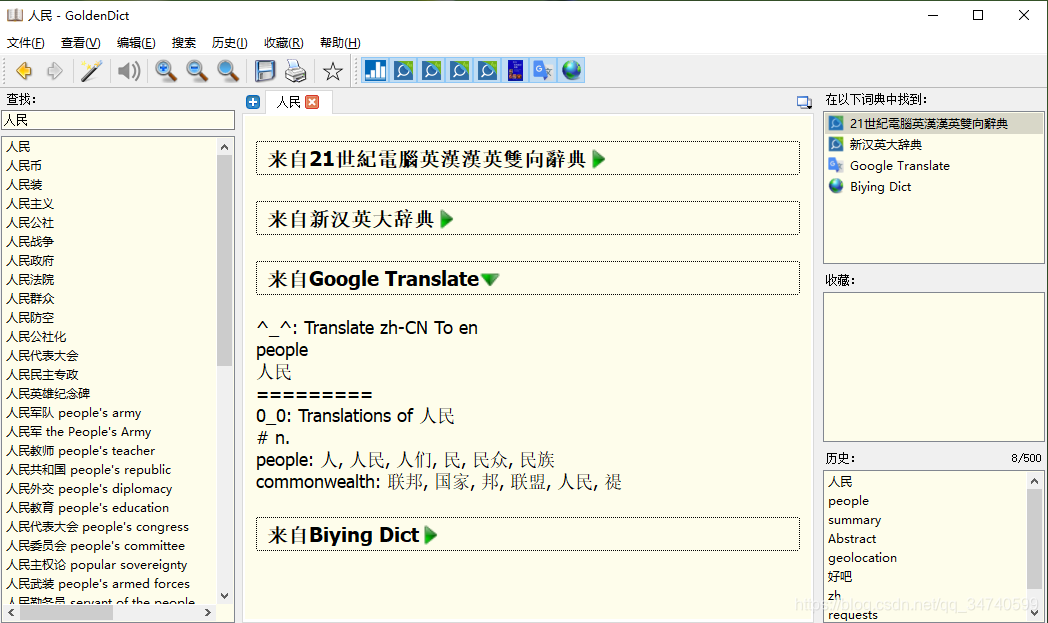Select 21世紀電腦英漢漢英雙向辭典 in found-in list
This screenshot has width=1048, height=623.
point(933,124)
